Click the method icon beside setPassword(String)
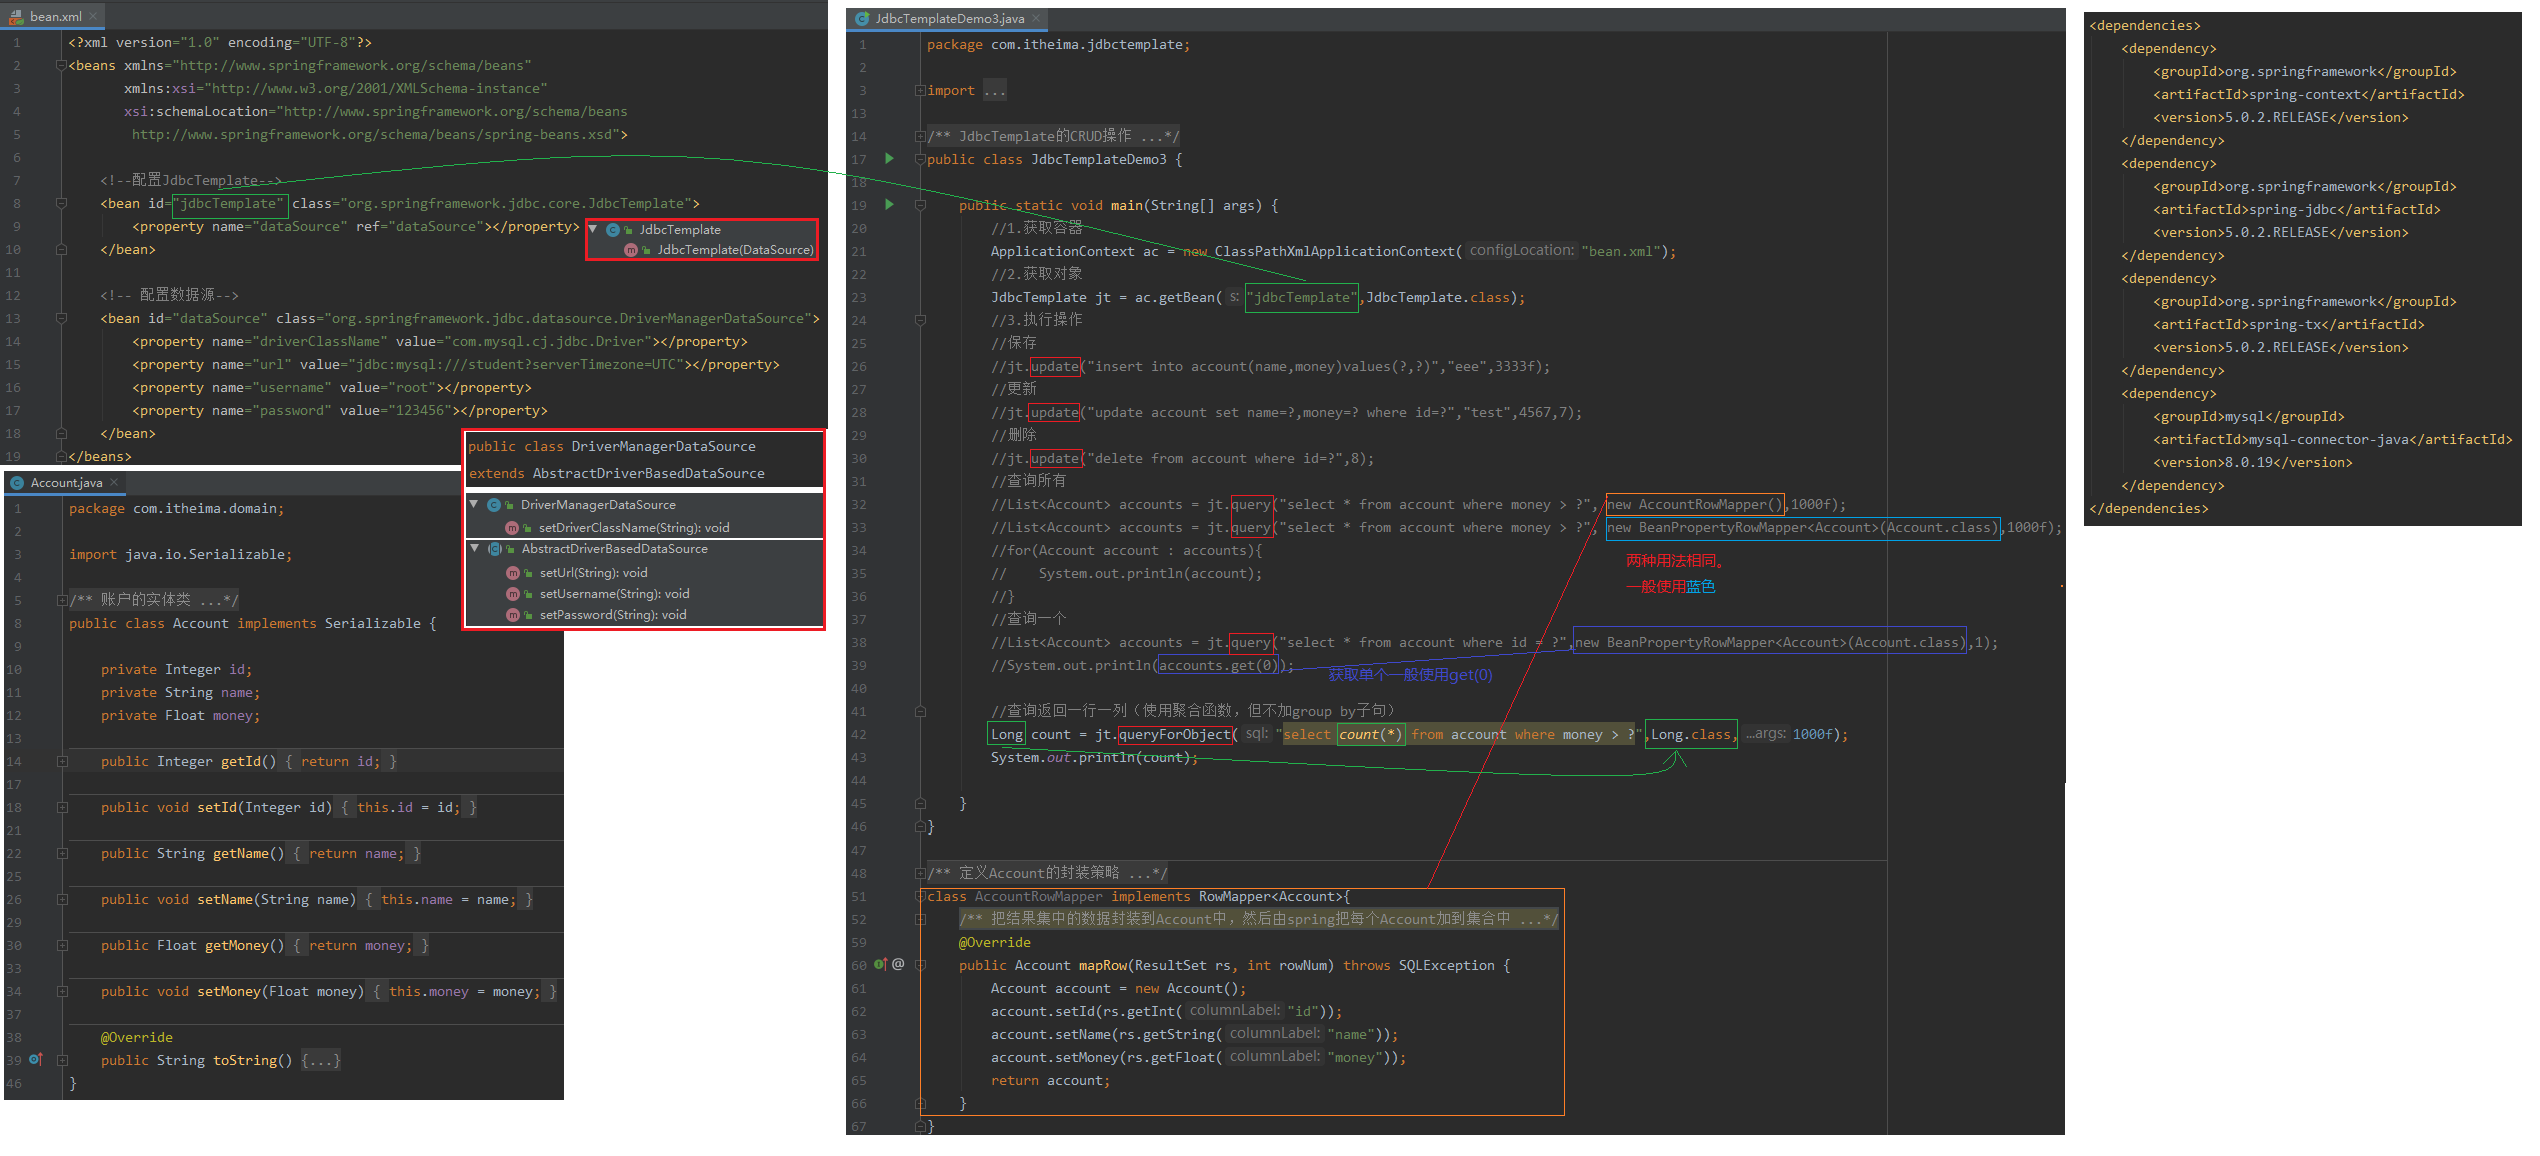Viewport: 2540px width, 1156px height. pos(512,615)
